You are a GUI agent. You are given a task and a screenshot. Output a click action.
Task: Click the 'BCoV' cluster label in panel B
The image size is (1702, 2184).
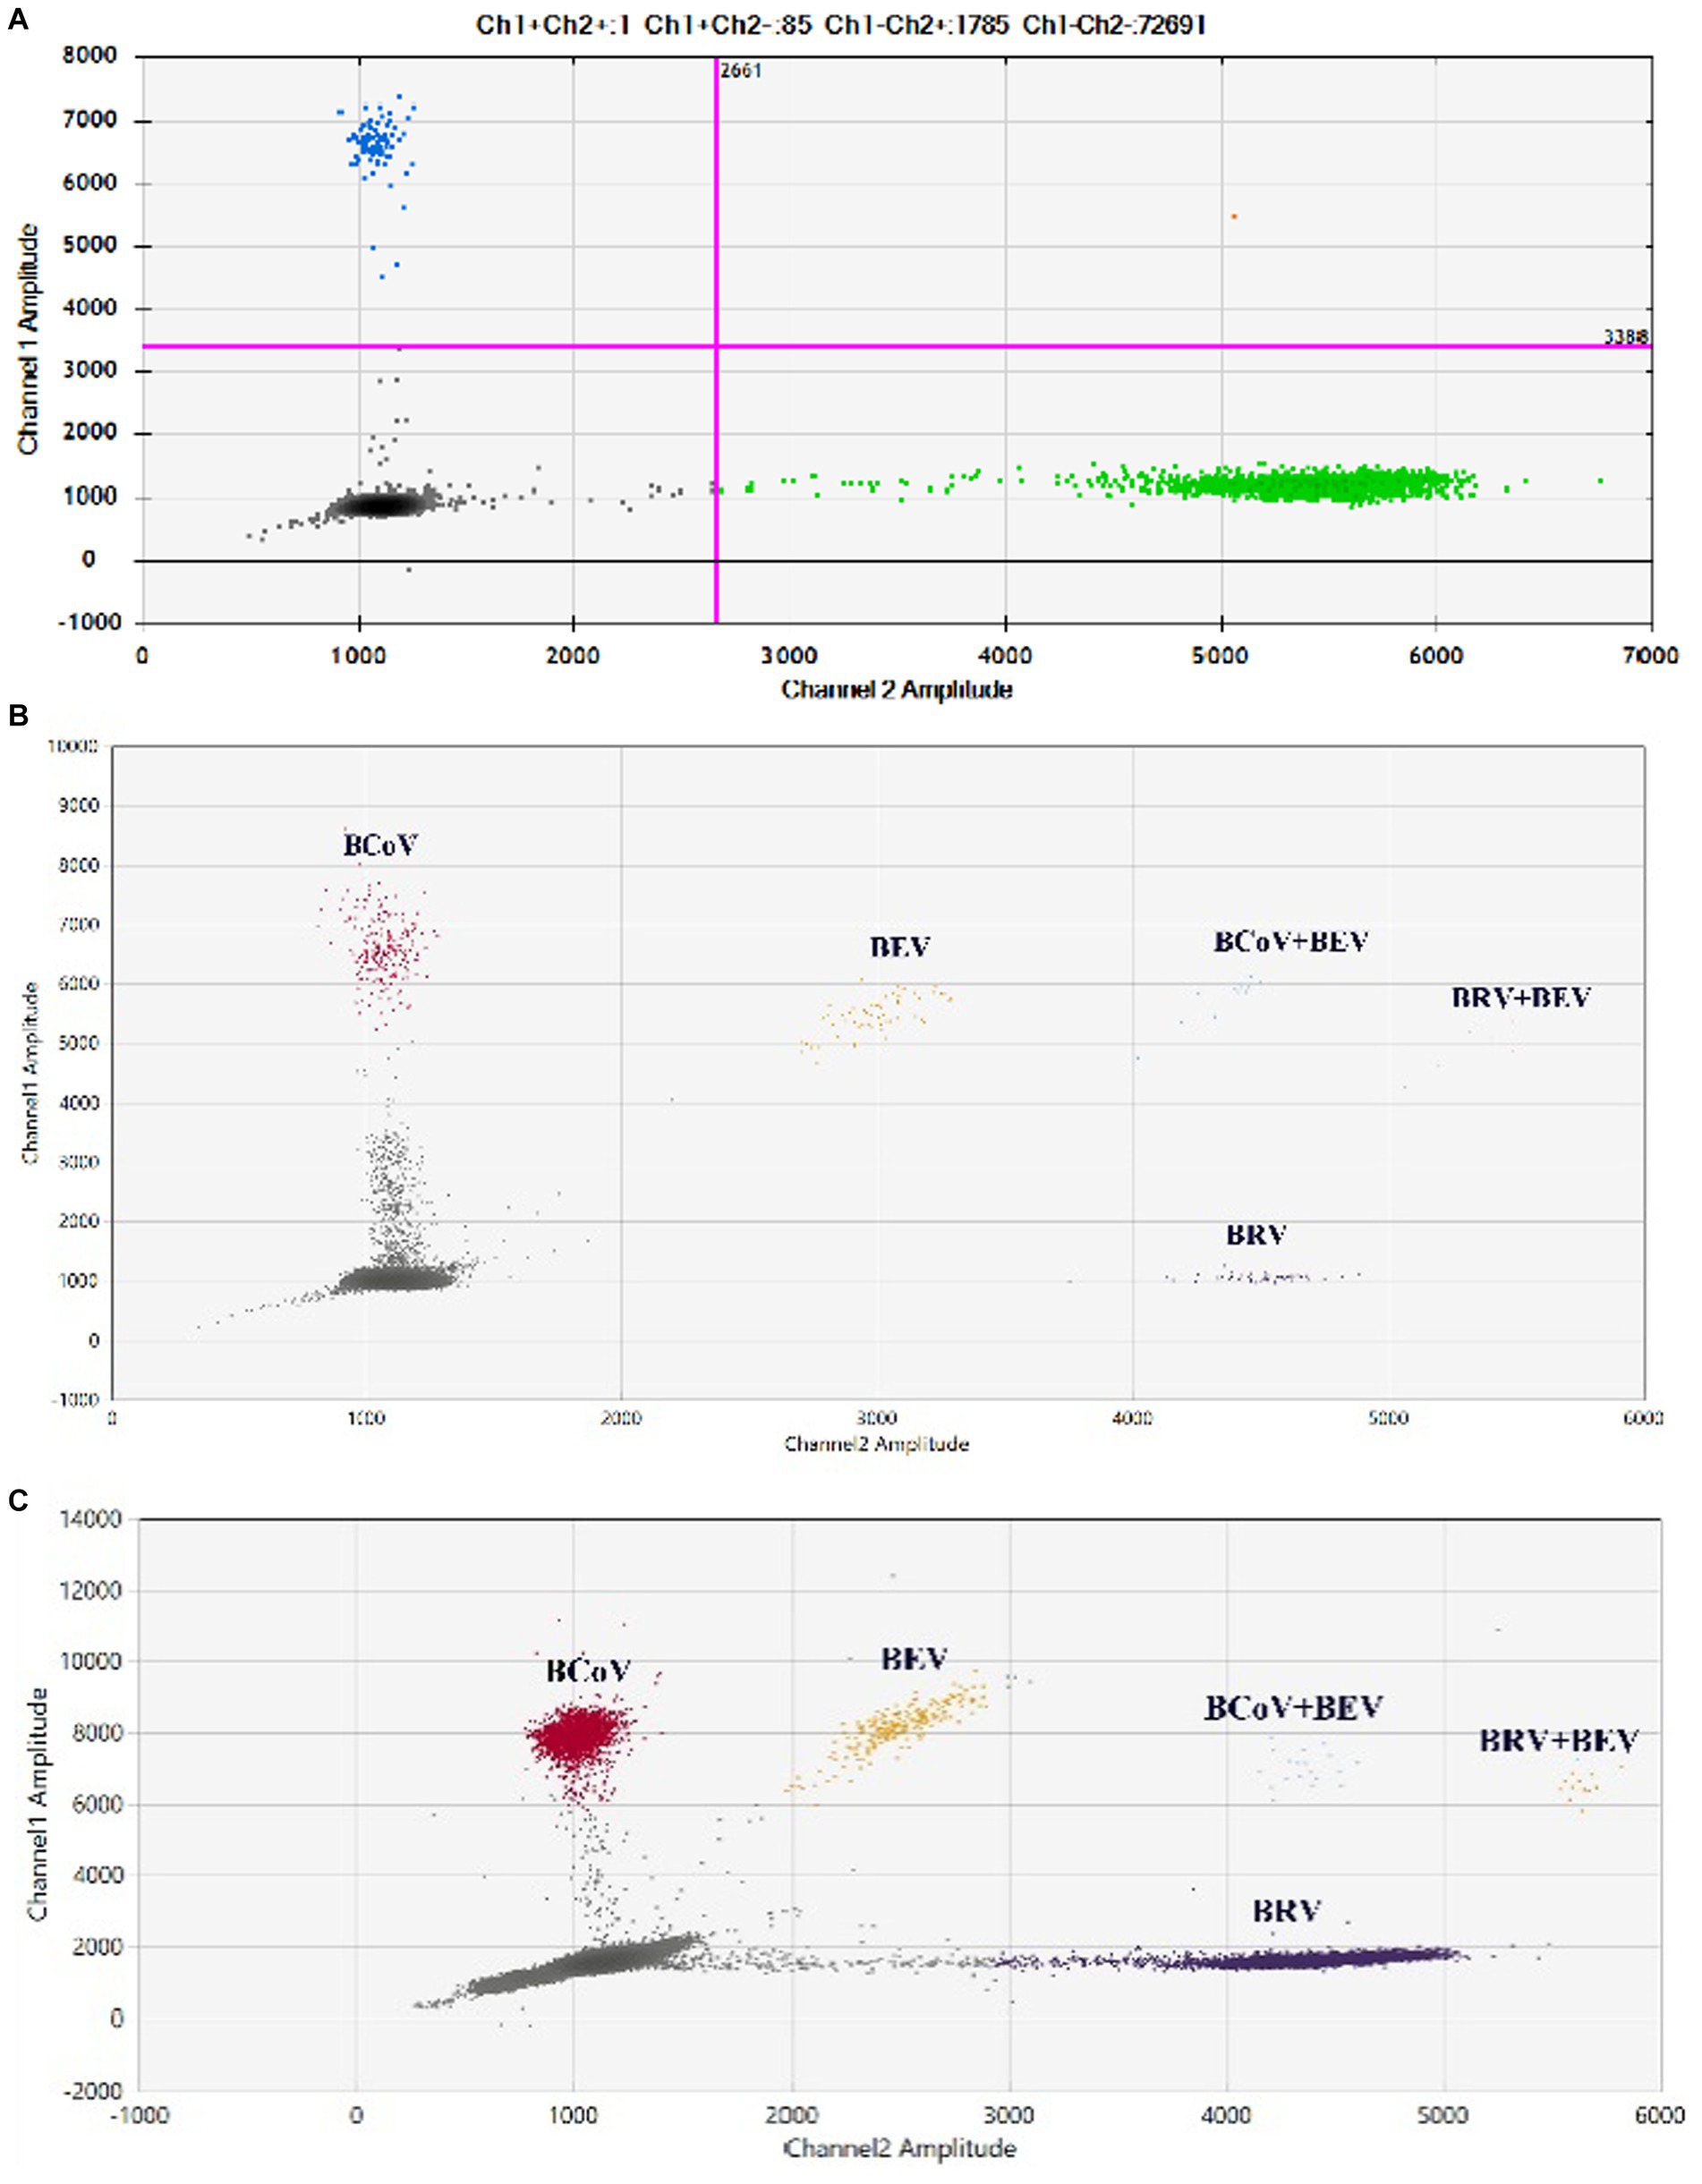point(380,846)
